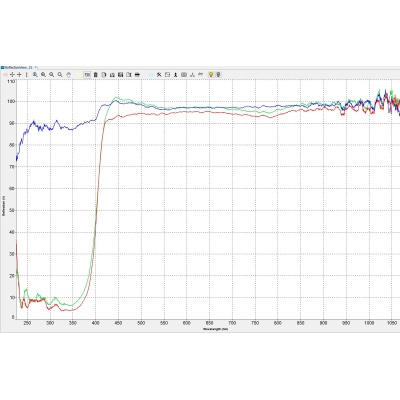Toggle the grey light bulb icon
400x400 pixels.
pos(218,75)
